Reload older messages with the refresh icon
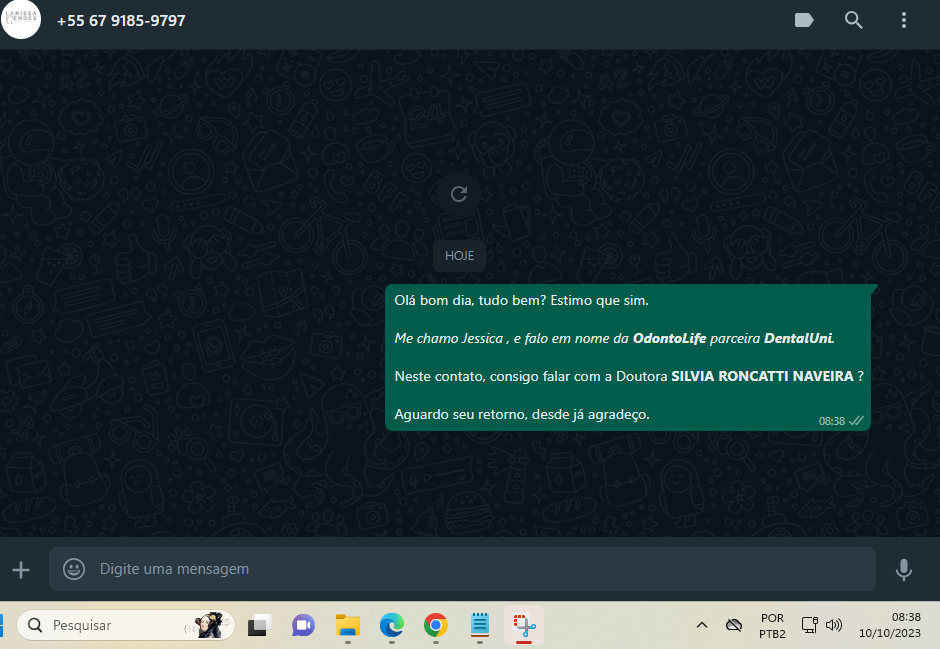940x649 pixels. [459, 194]
